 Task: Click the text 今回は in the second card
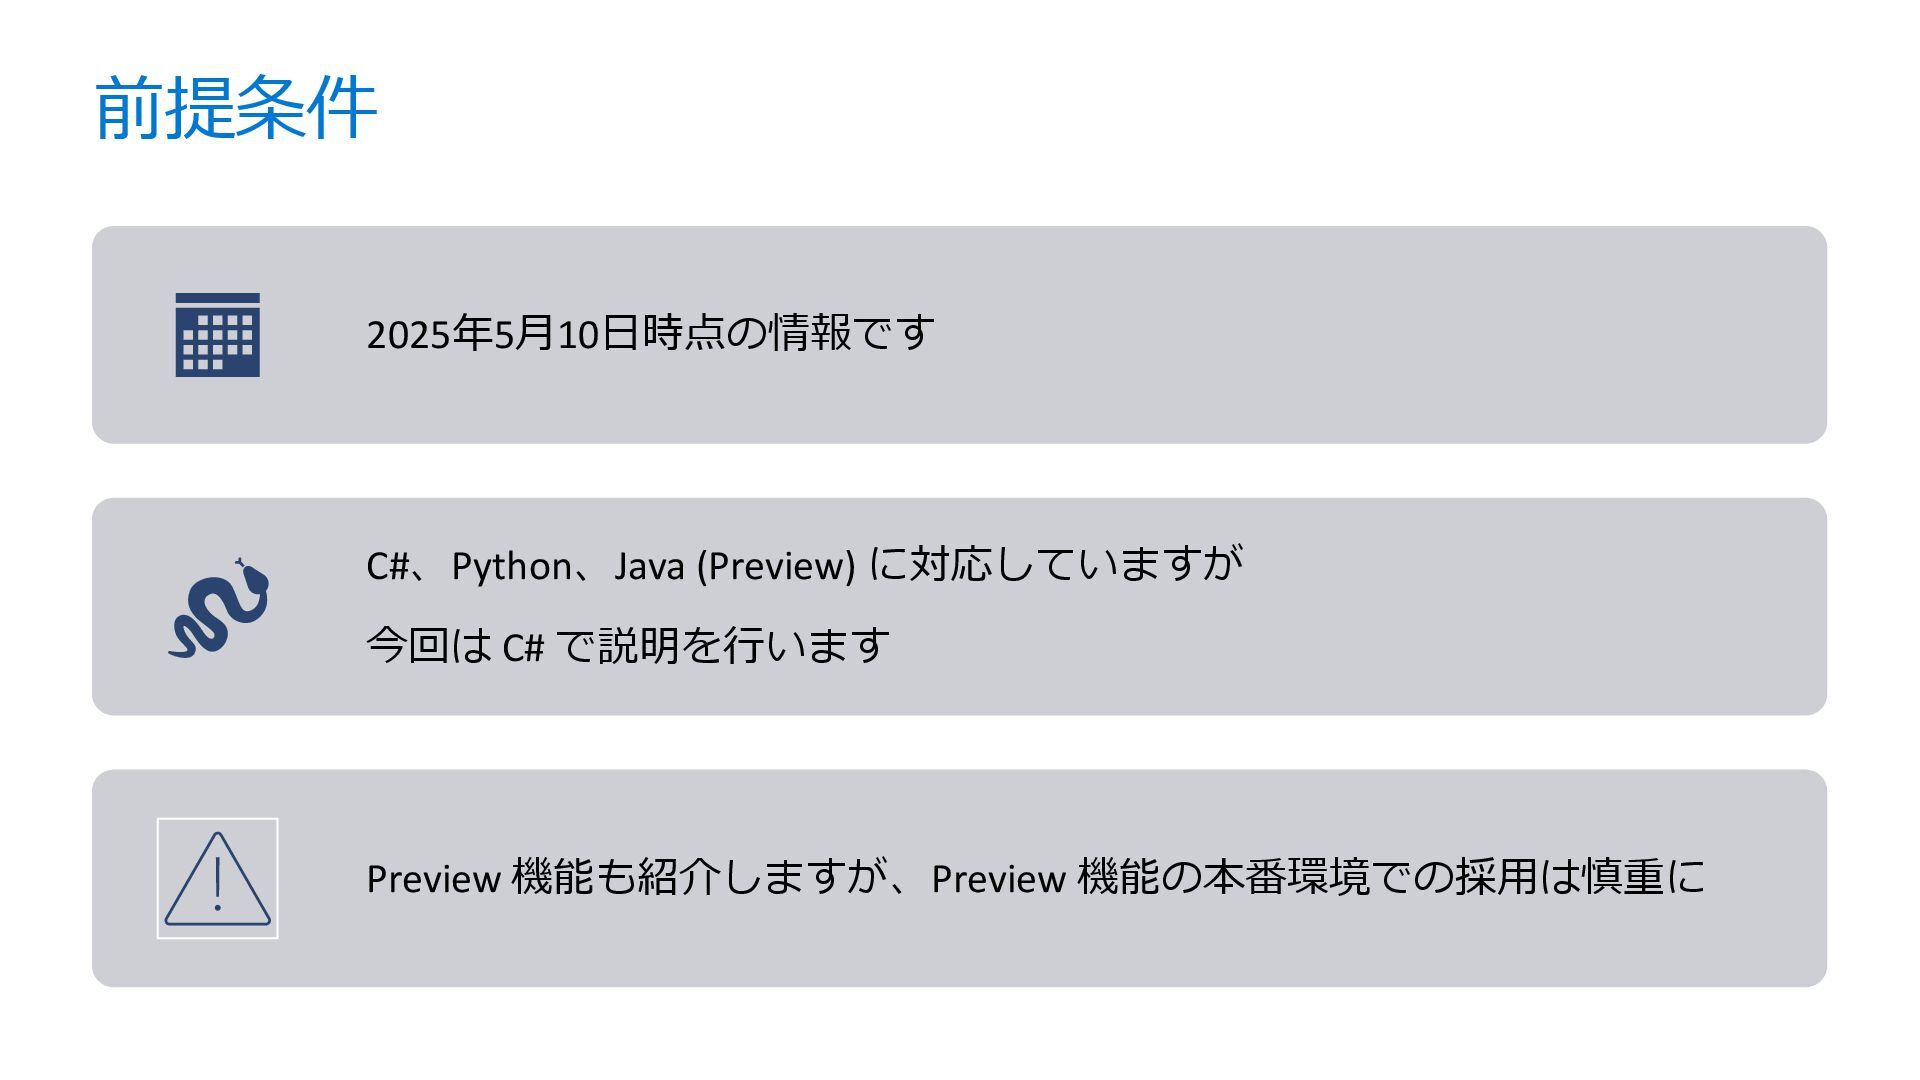point(429,646)
